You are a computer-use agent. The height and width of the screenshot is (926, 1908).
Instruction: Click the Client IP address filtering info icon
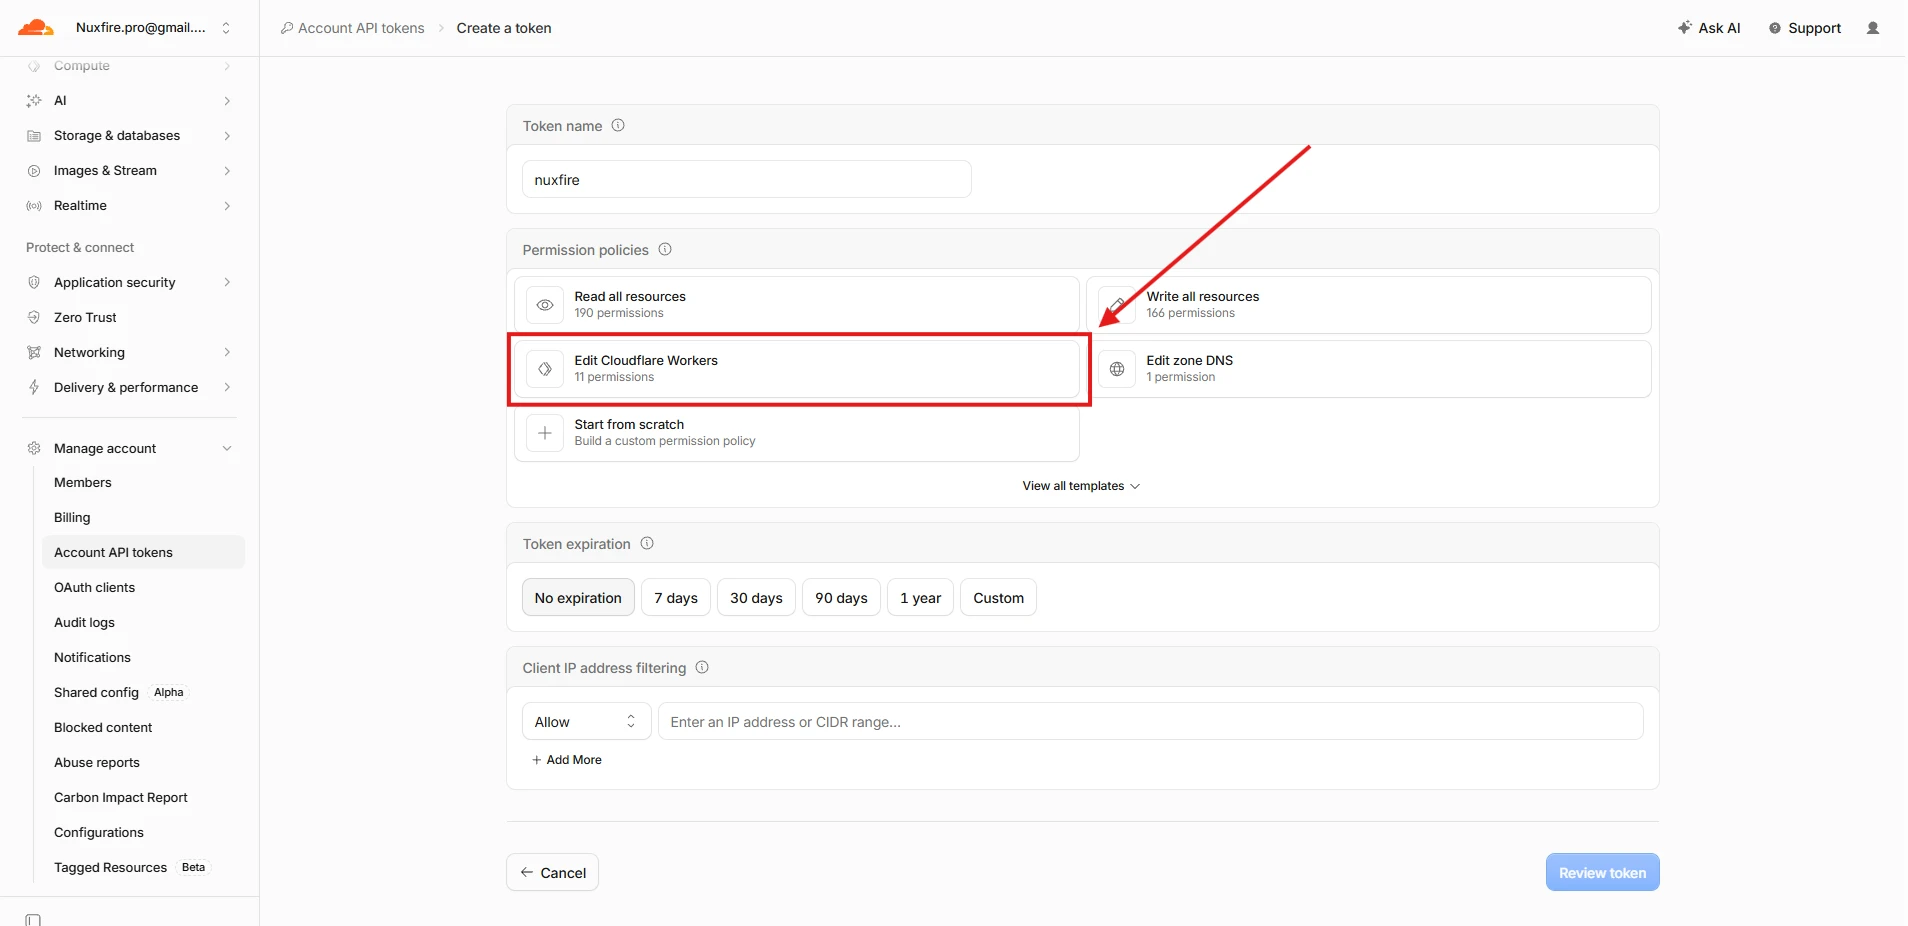[x=702, y=668]
